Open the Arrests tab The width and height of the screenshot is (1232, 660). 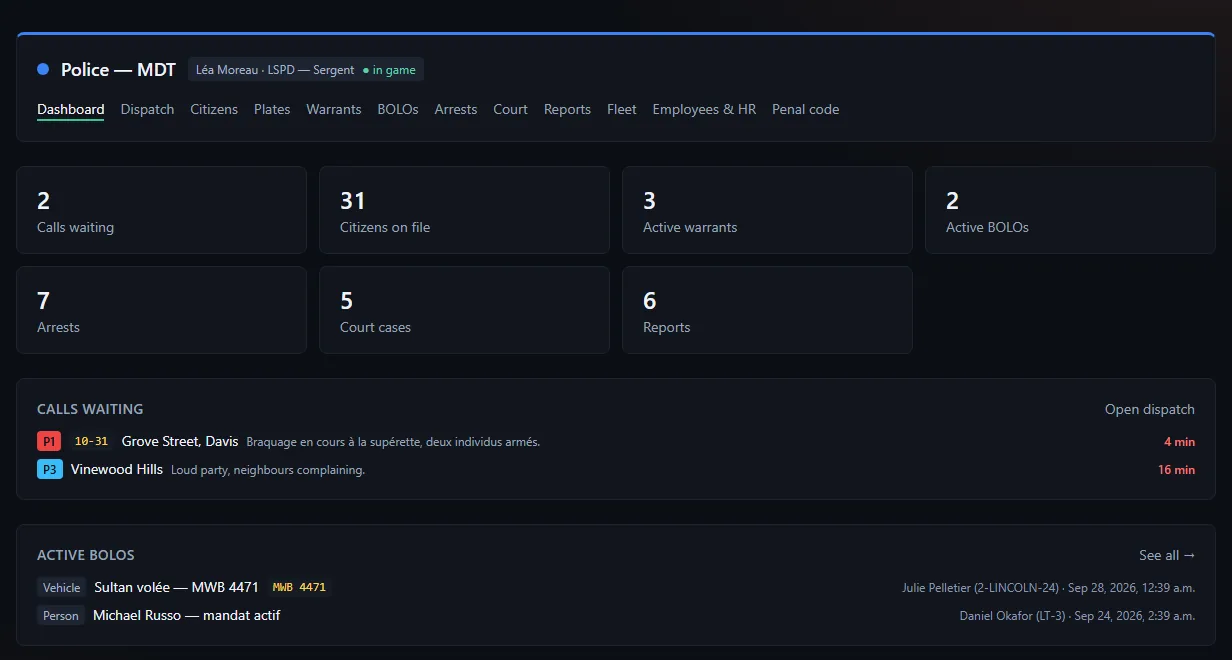[456, 109]
